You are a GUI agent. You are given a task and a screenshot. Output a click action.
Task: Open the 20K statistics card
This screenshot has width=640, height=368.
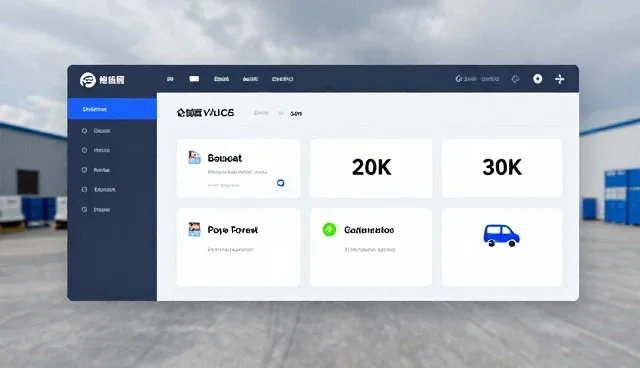pyautogui.click(x=371, y=168)
